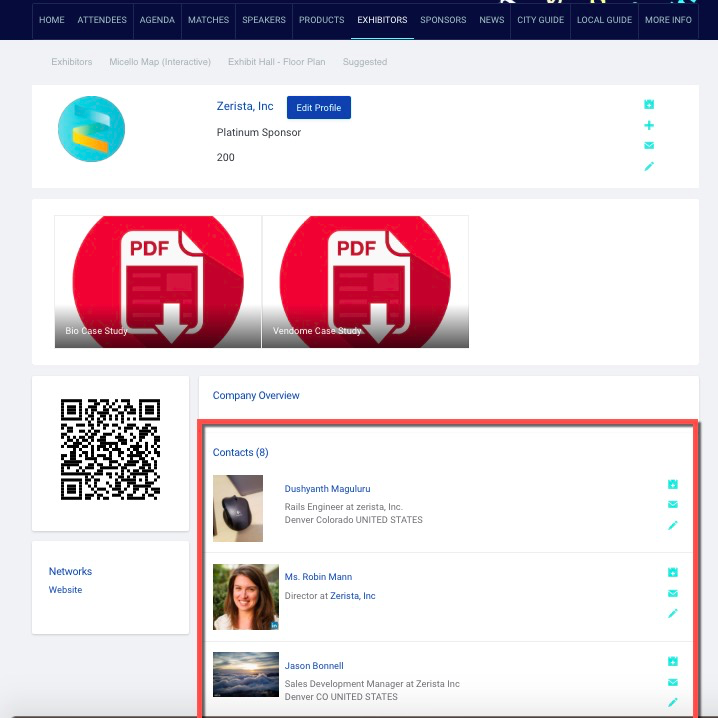Click the Contacts (8) heading
Image resolution: width=718 pixels, height=718 pixels.
(x=240, y=452)
